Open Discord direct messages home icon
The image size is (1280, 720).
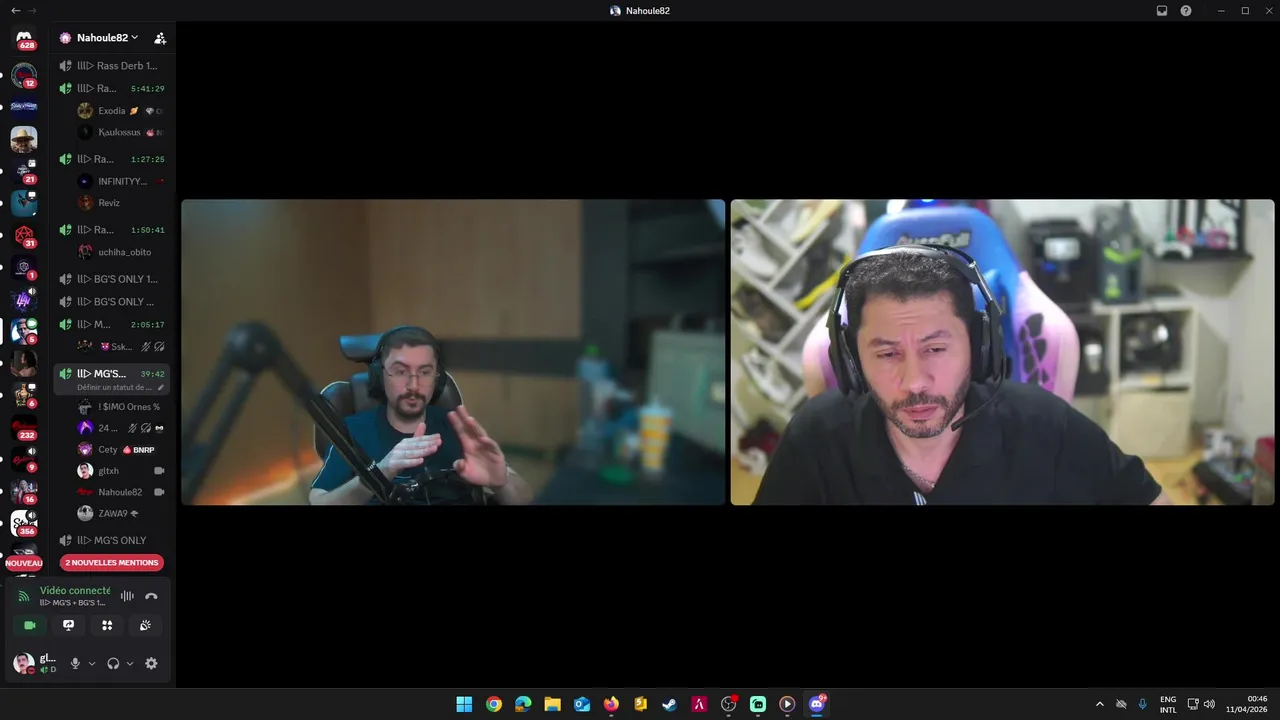pos(24,38)
